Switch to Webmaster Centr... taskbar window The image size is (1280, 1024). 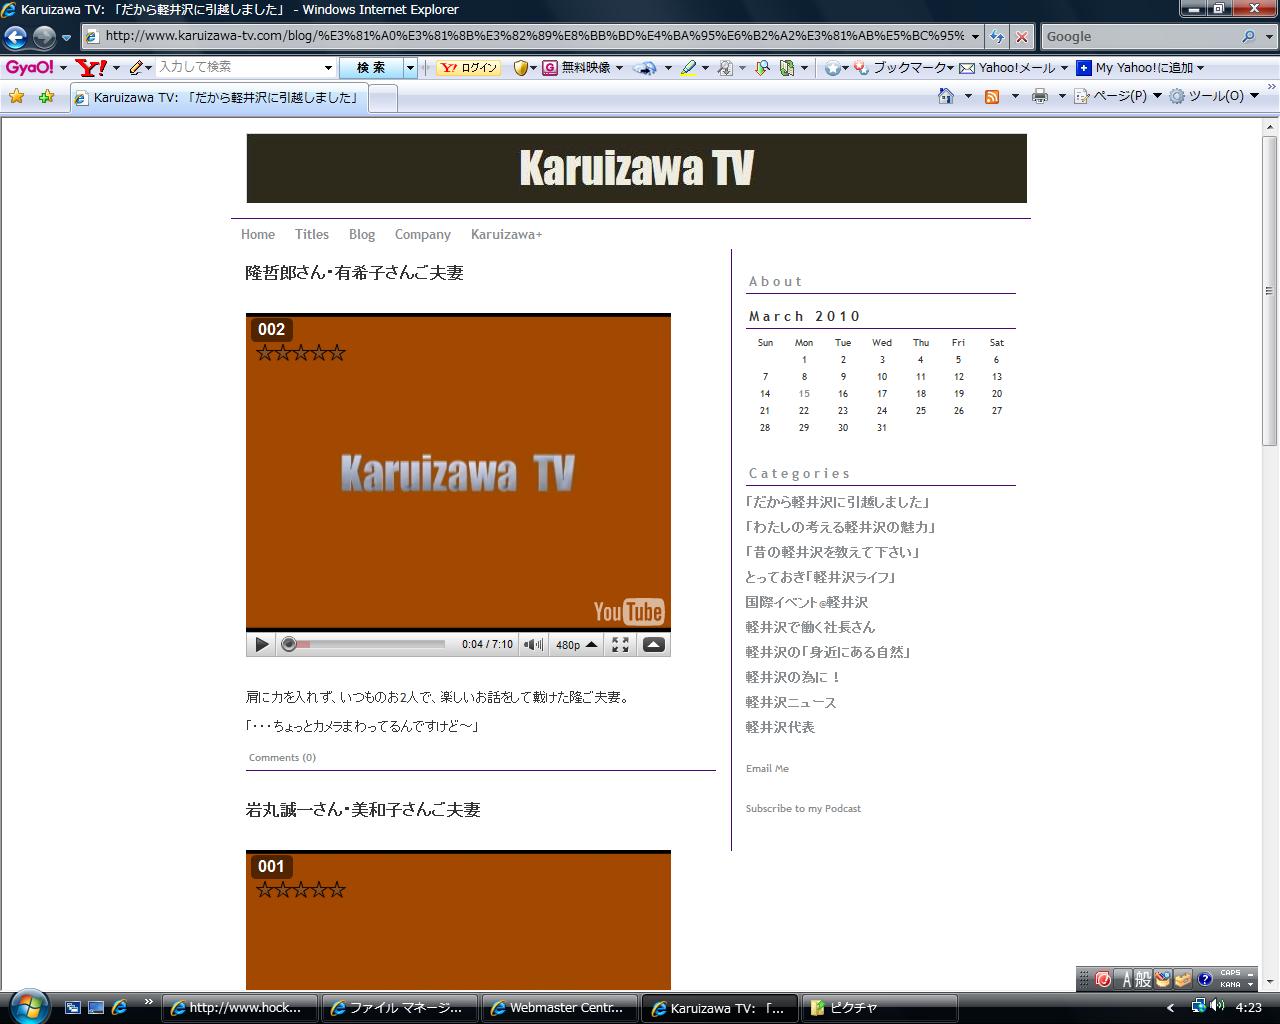560,1008
